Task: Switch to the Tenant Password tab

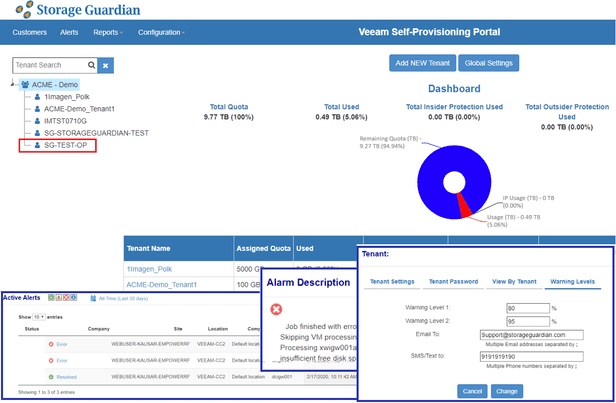Action: click(x=453, y=282)
